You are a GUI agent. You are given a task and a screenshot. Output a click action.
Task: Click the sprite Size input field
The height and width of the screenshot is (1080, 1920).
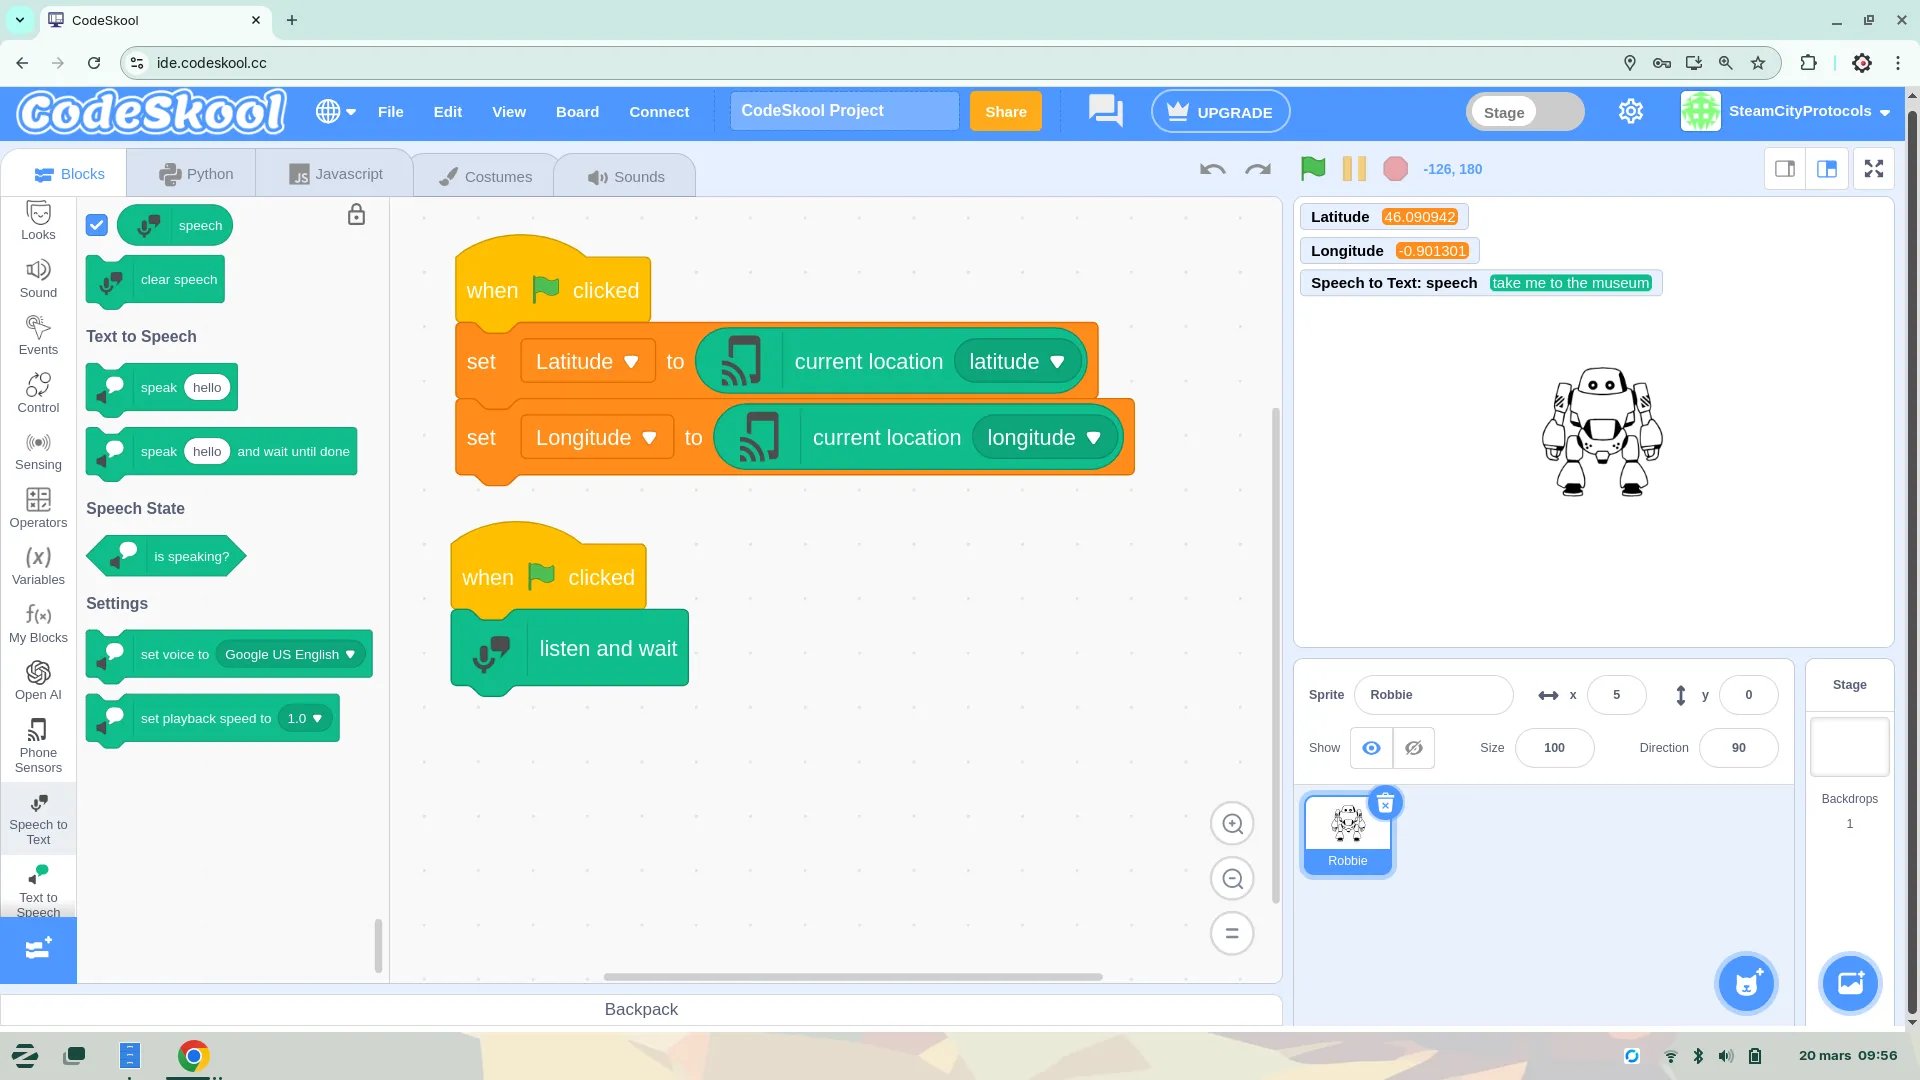[1554, 748]
